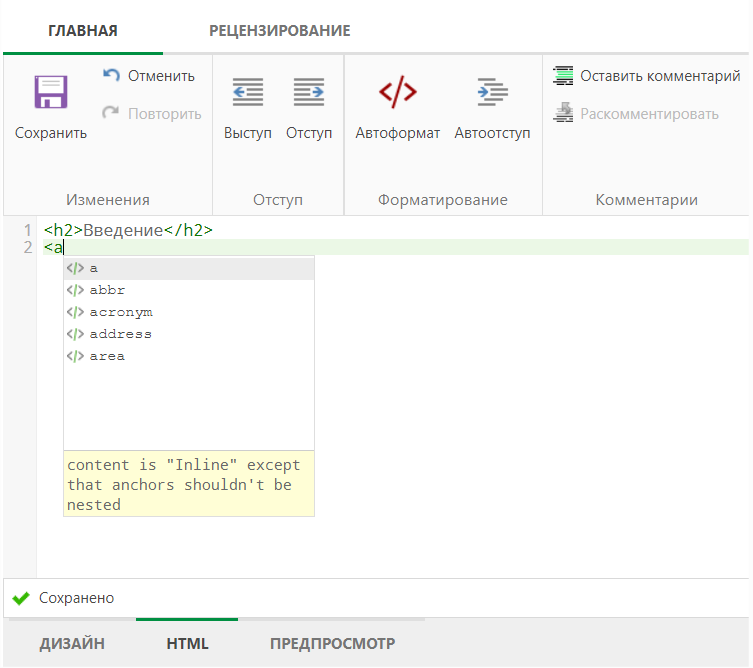
Task: Click the Сохранить button label
Action: click(x=51, y=133)
